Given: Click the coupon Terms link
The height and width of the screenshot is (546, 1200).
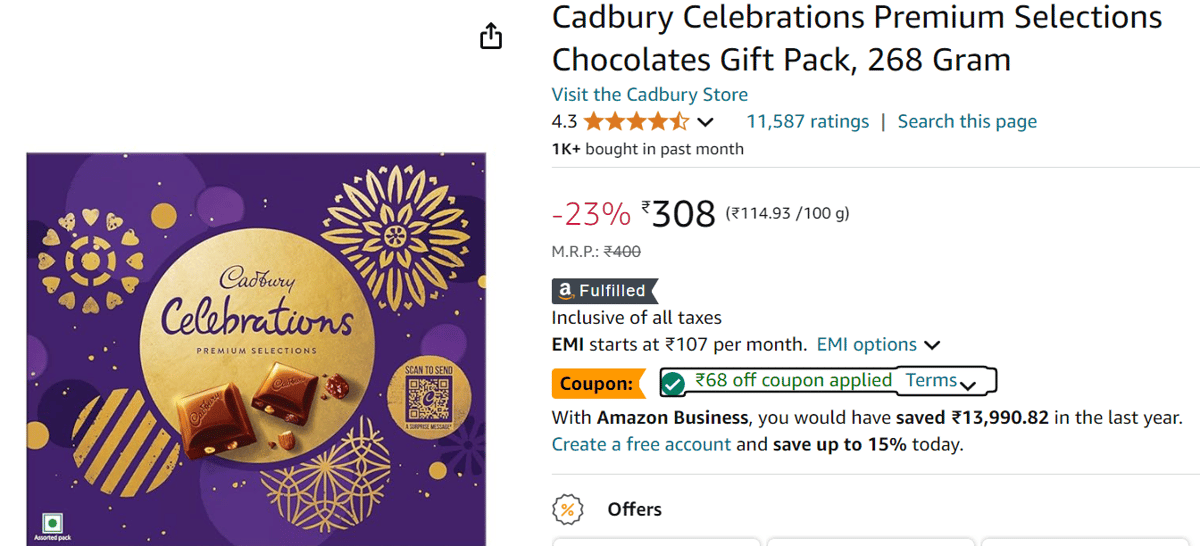Looking at the screenshot, I should pos(930,381).
